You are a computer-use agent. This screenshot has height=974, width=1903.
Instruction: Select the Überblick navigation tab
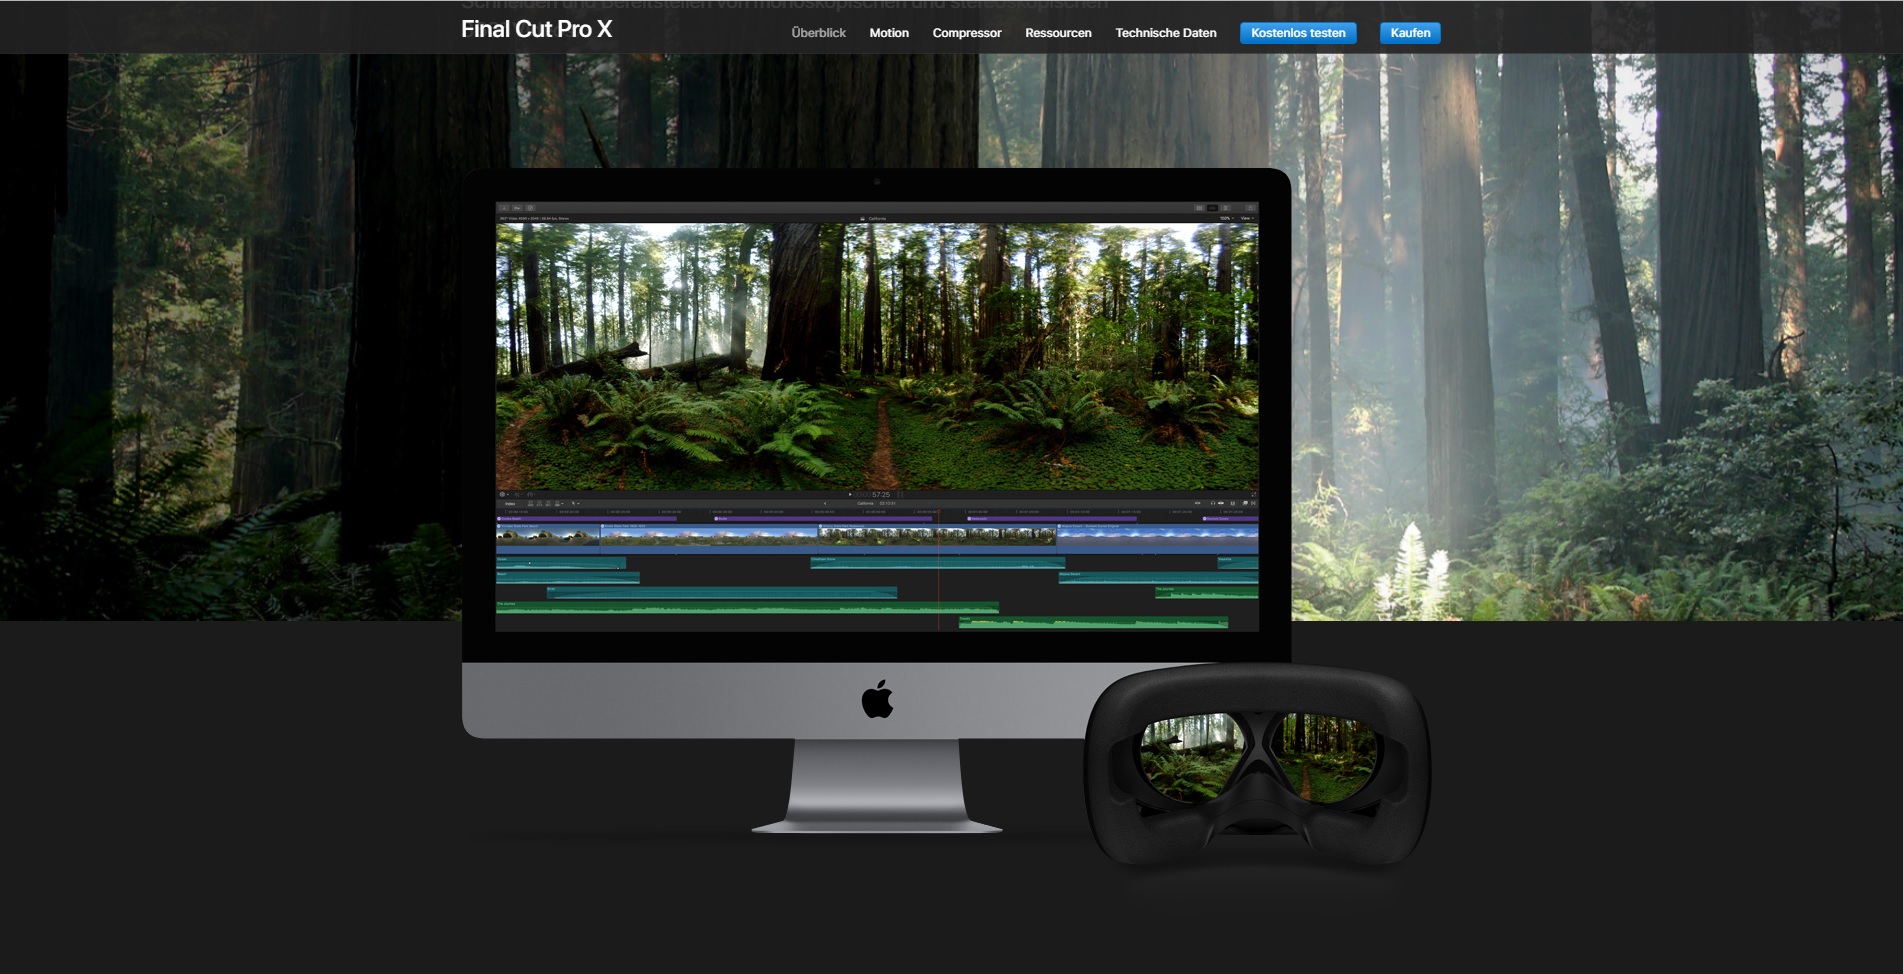818,33
